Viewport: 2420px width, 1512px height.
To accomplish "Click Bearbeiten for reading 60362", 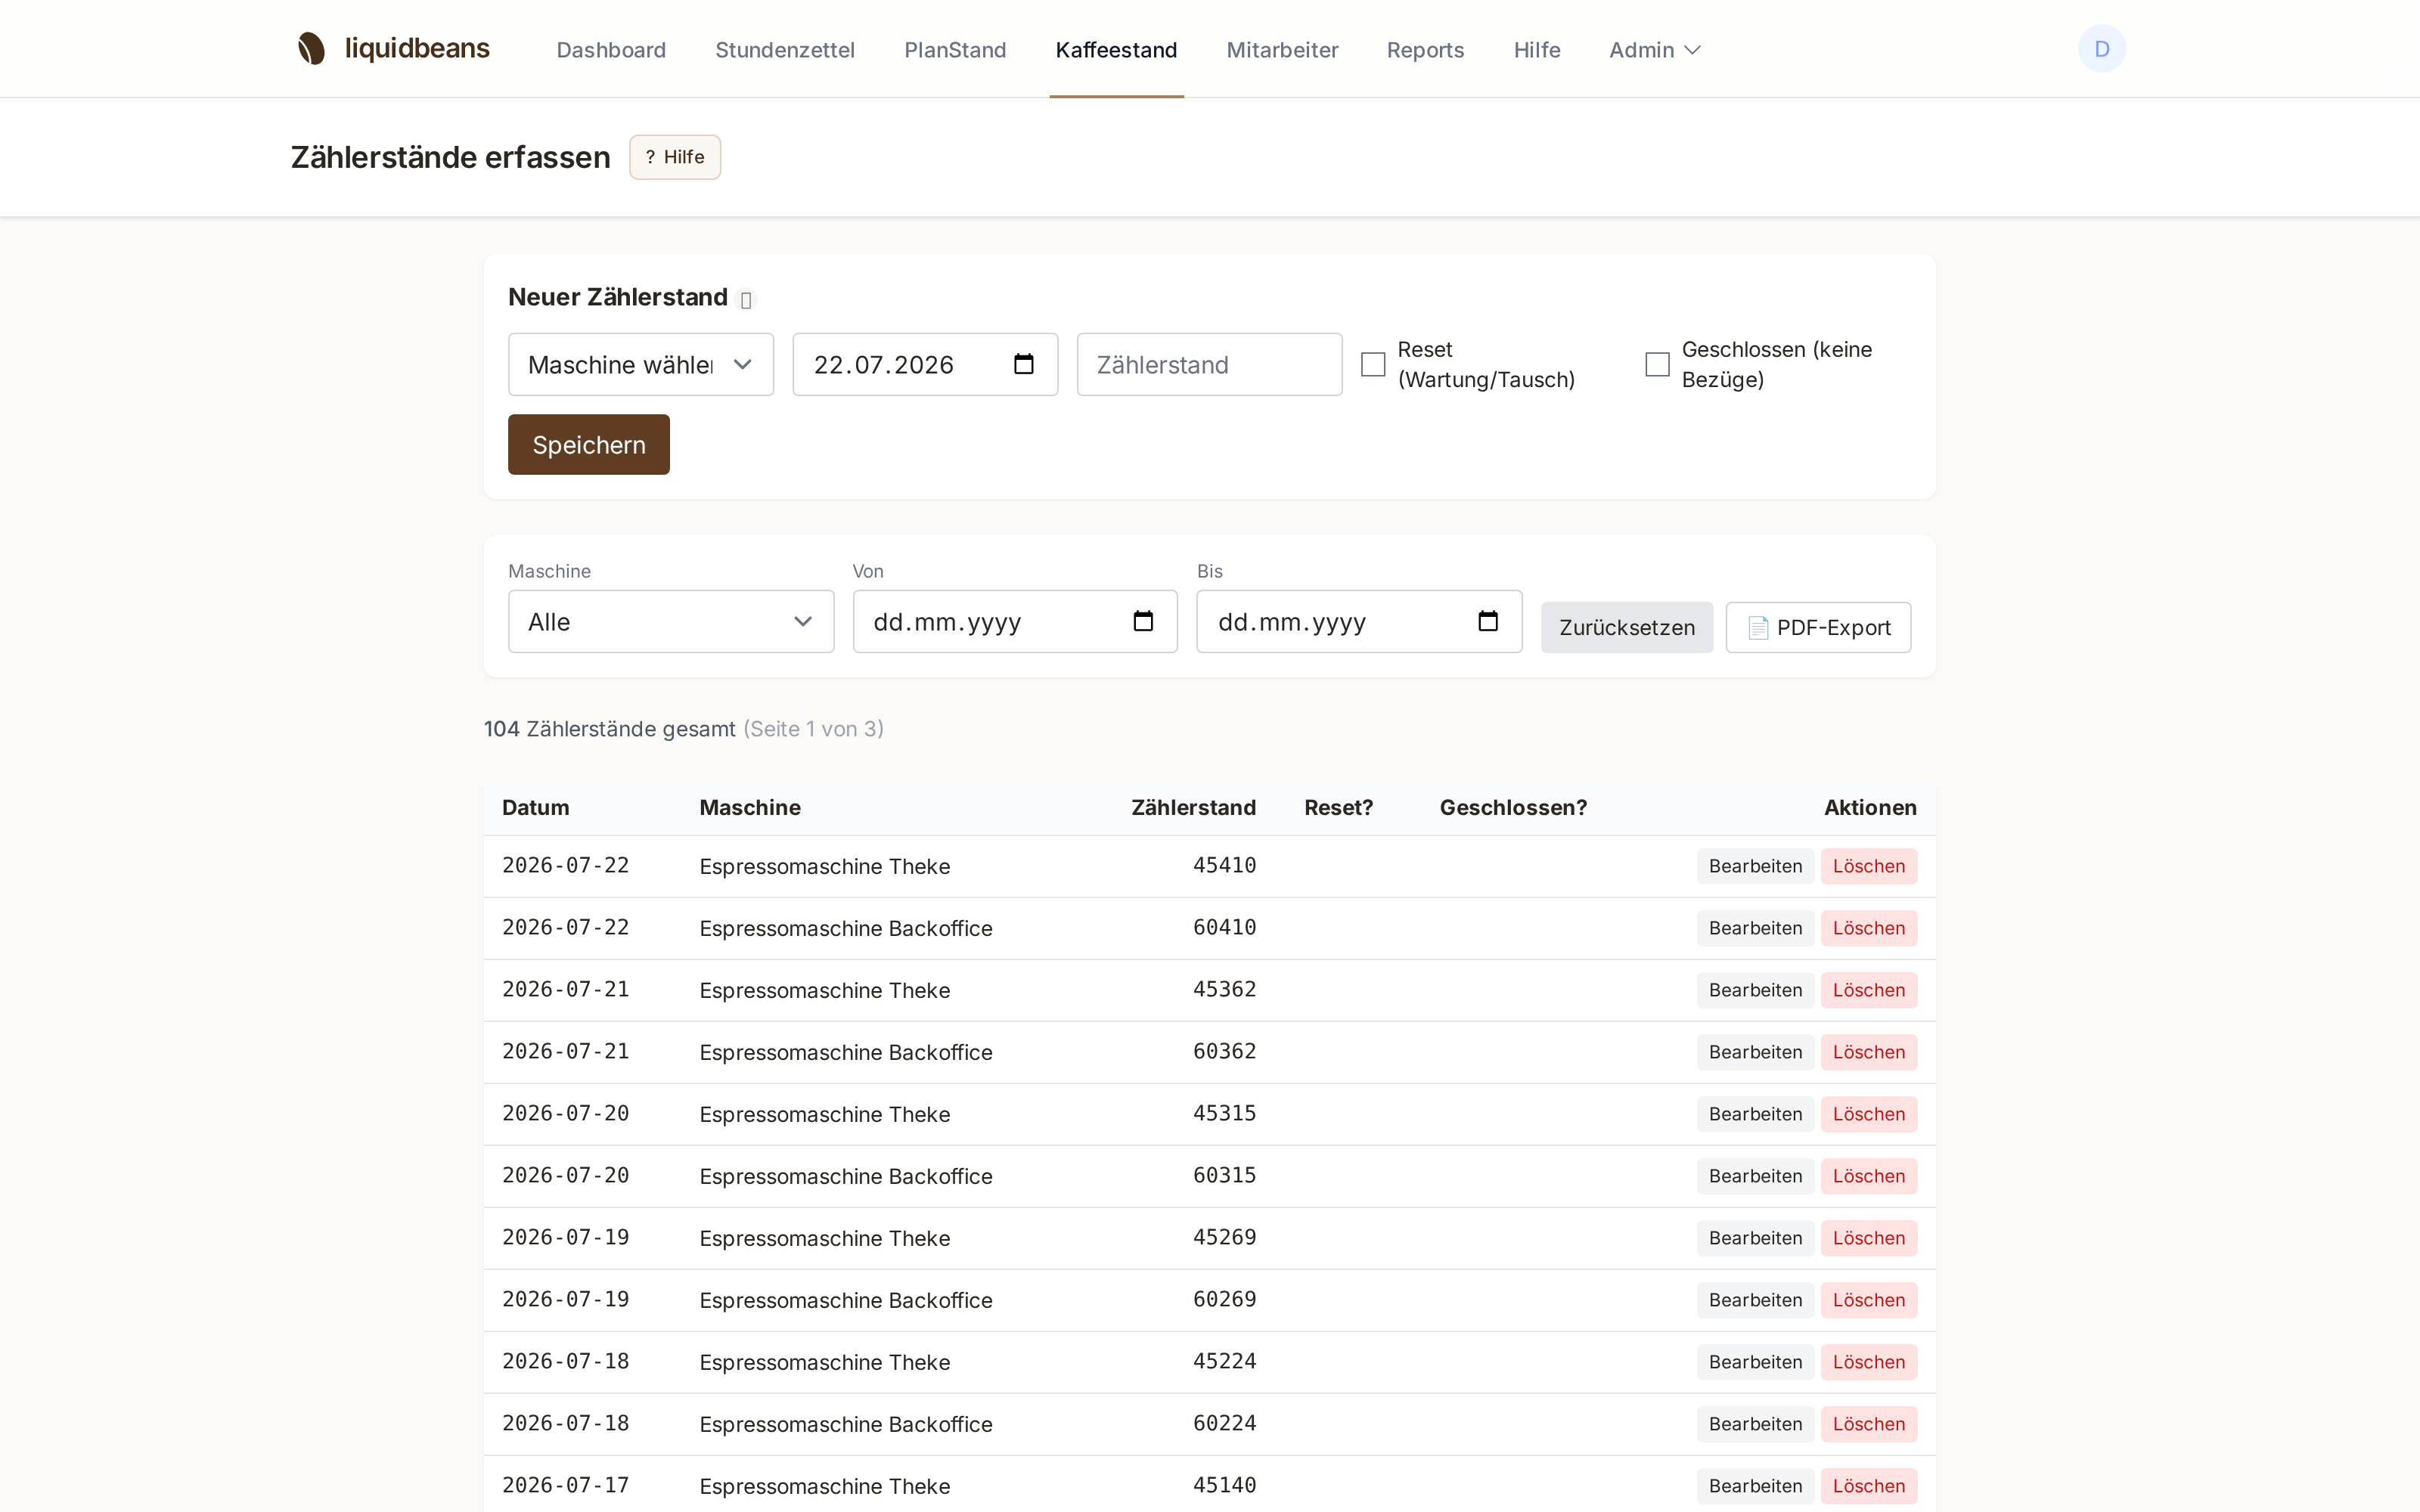I will [1755, 1052].
